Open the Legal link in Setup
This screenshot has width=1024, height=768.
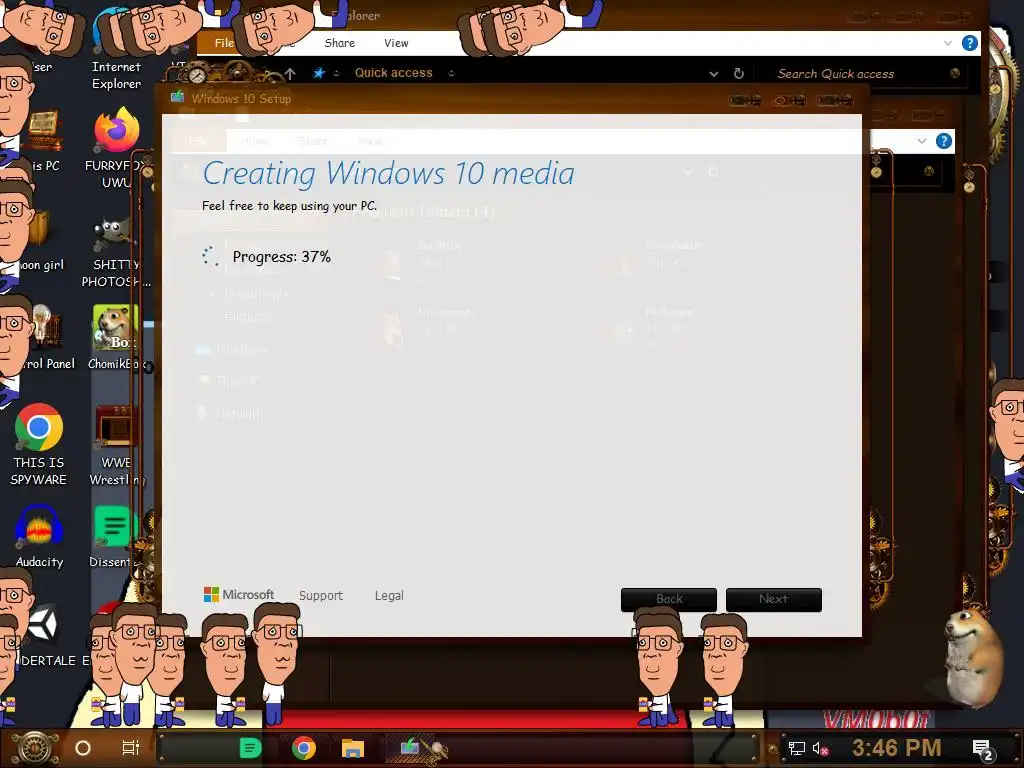[389, 596]
